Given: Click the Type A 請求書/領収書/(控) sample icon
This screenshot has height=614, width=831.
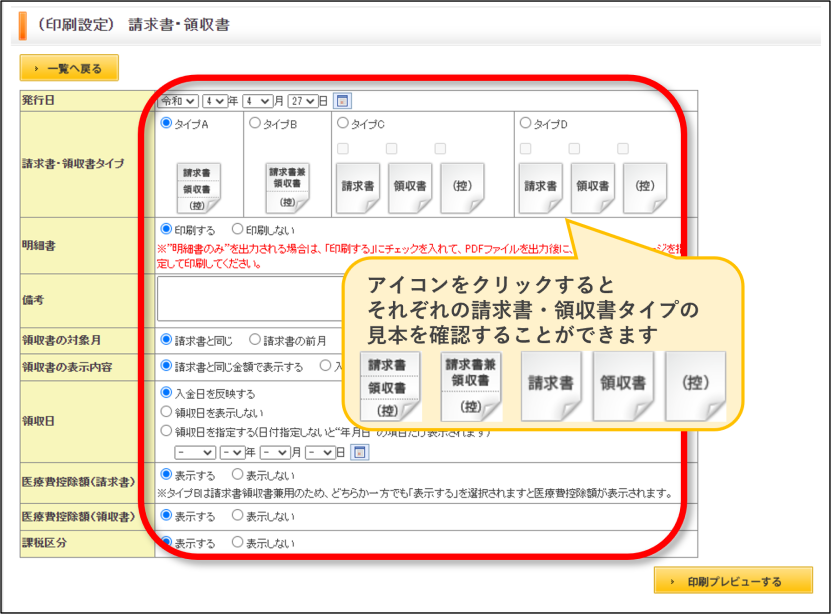Looking at the screenshot, I should pyautogui.click(x=198, y=188).
